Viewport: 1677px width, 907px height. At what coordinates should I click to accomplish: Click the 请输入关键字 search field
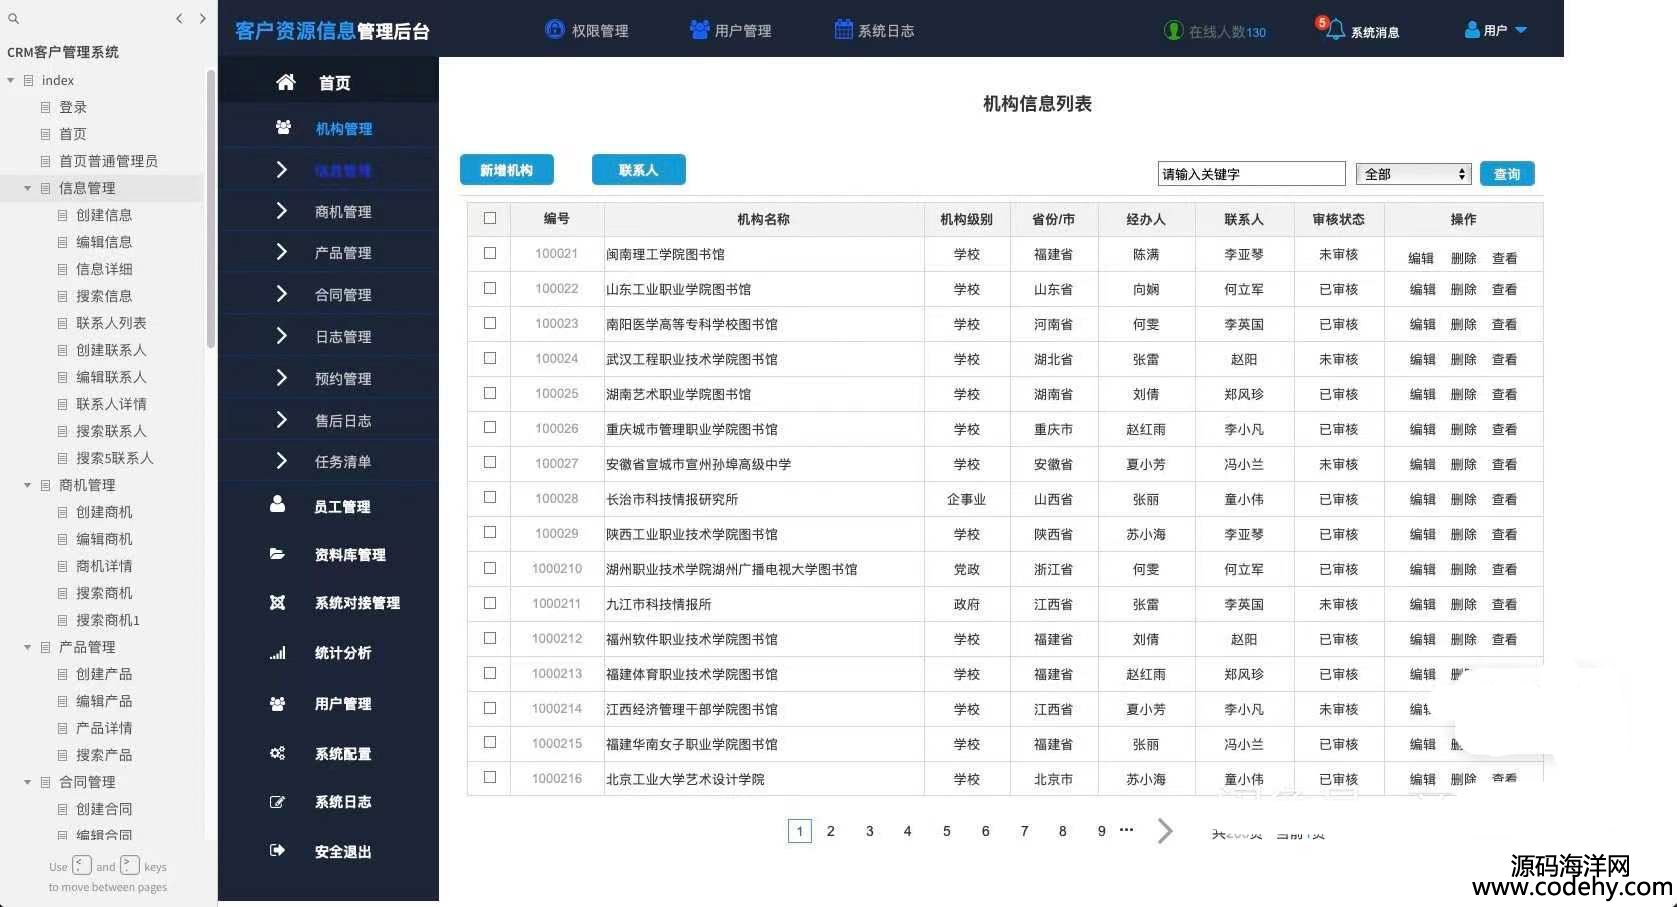tap(1252, 174)
